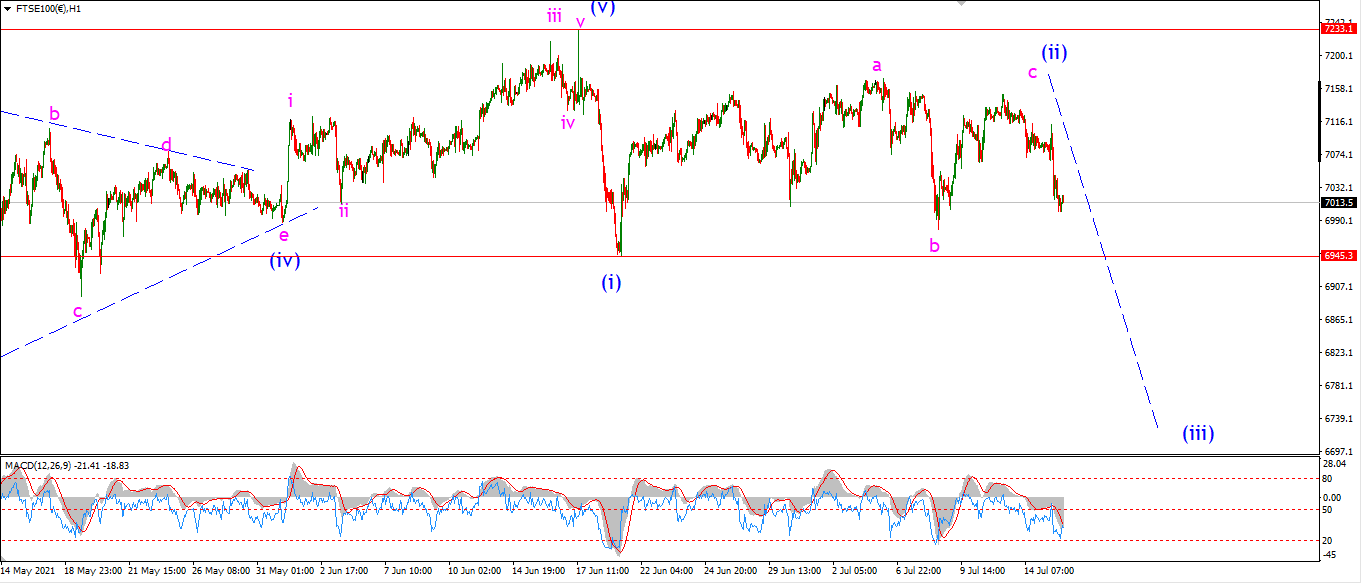Image resolution: width=1362 pixels, height=584 pixels.
Task: Select the blue (iii) wave target label
Action: (1198, 433)
